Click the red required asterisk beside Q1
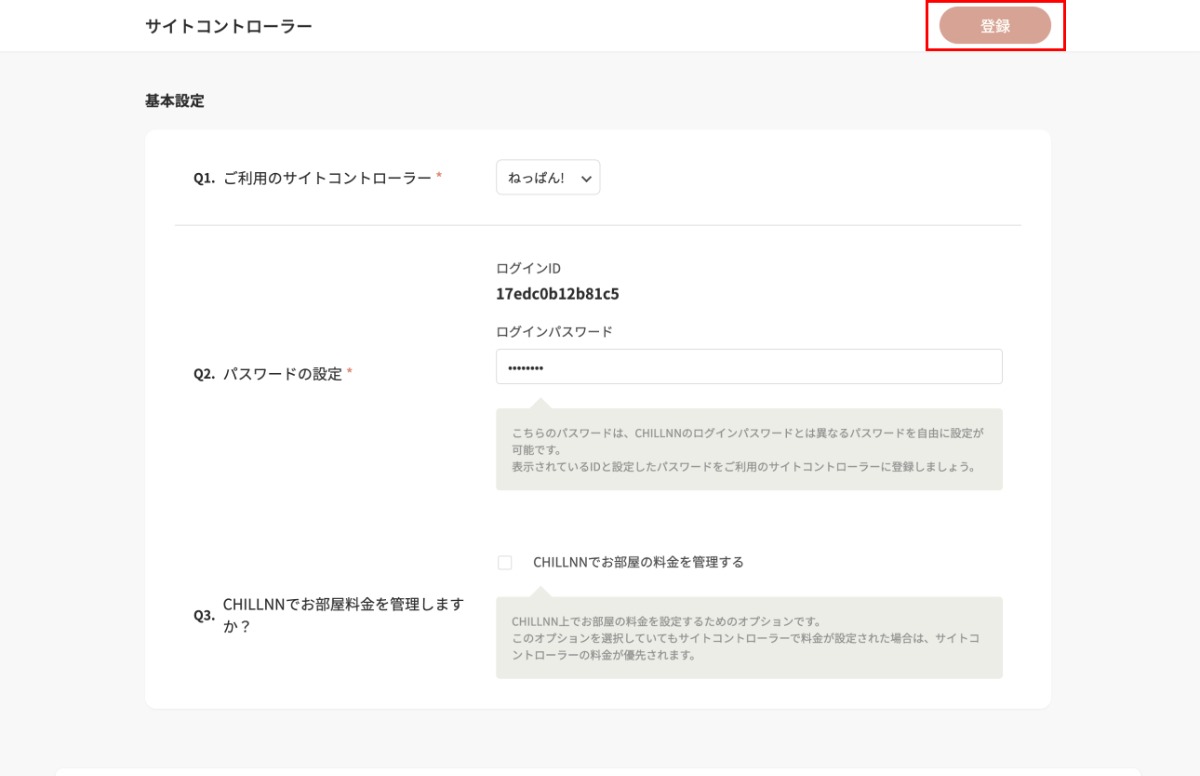This screenshot has width=1200, height=776. point(439,177)
